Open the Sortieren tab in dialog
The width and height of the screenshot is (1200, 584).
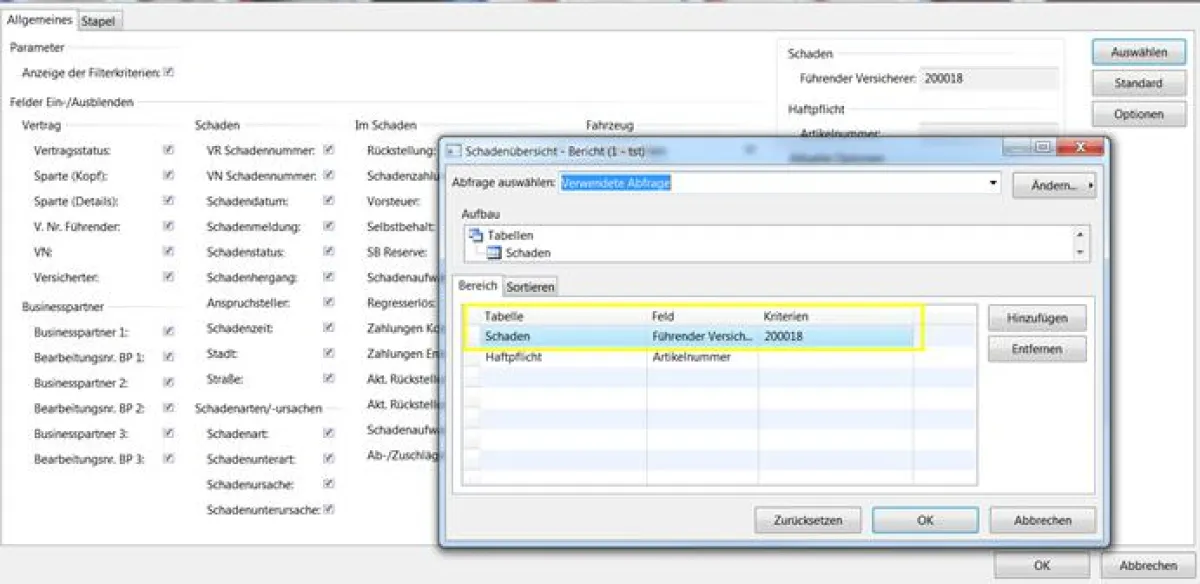pos(530,287)
